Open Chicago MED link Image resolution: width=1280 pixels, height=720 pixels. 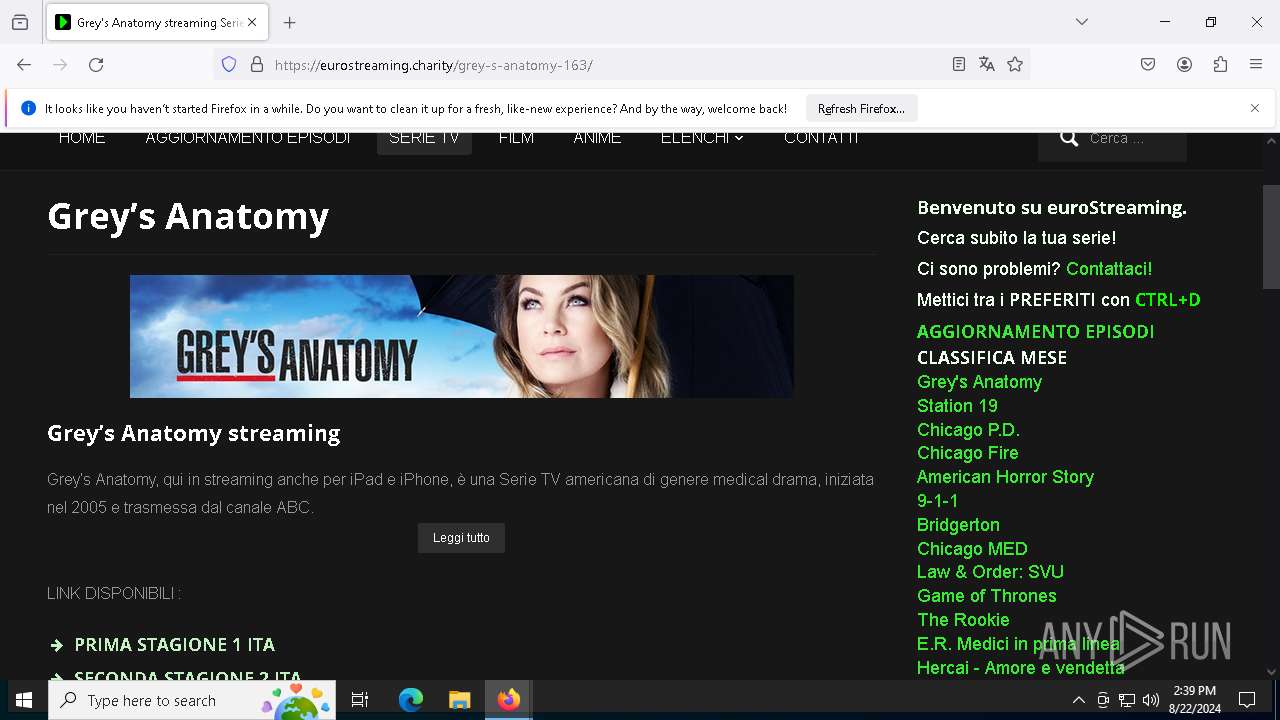pyautogui.click(x=972, y=549)
